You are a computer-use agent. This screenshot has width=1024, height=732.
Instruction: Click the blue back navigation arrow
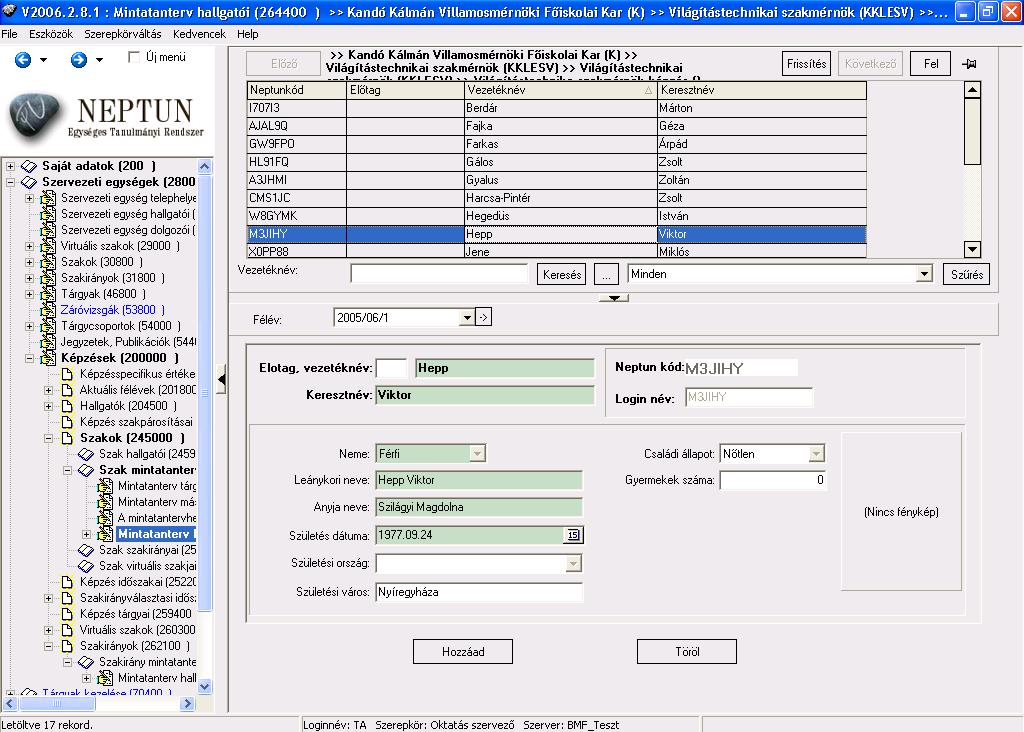point(23,60)
